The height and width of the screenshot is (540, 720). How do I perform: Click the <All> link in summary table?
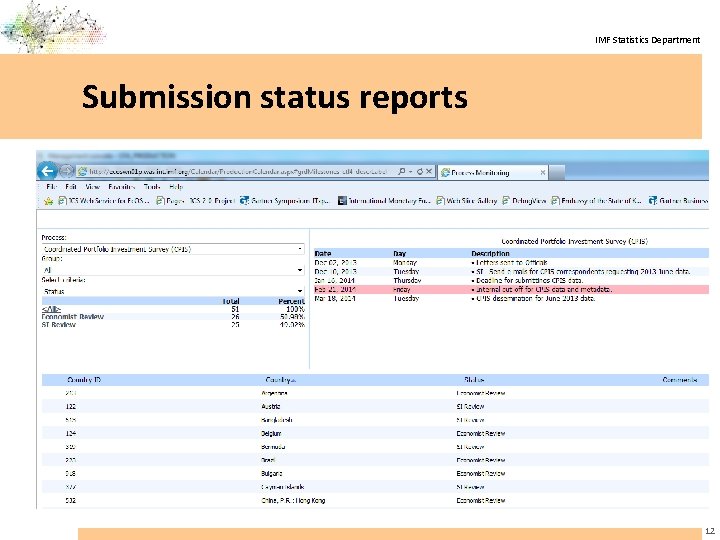(x=51, y=309)
